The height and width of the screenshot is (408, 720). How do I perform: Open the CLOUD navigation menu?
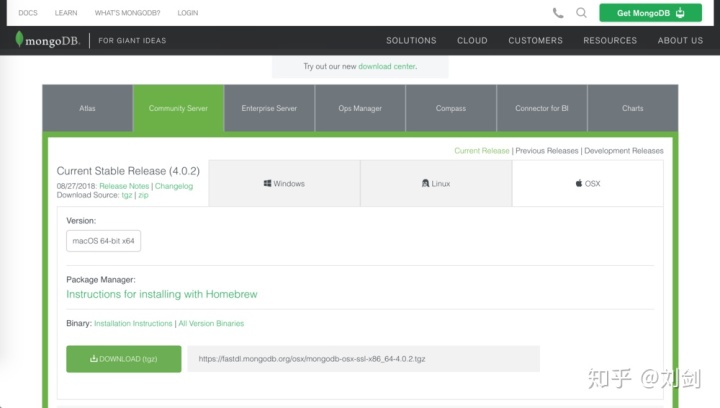[472, 40]
